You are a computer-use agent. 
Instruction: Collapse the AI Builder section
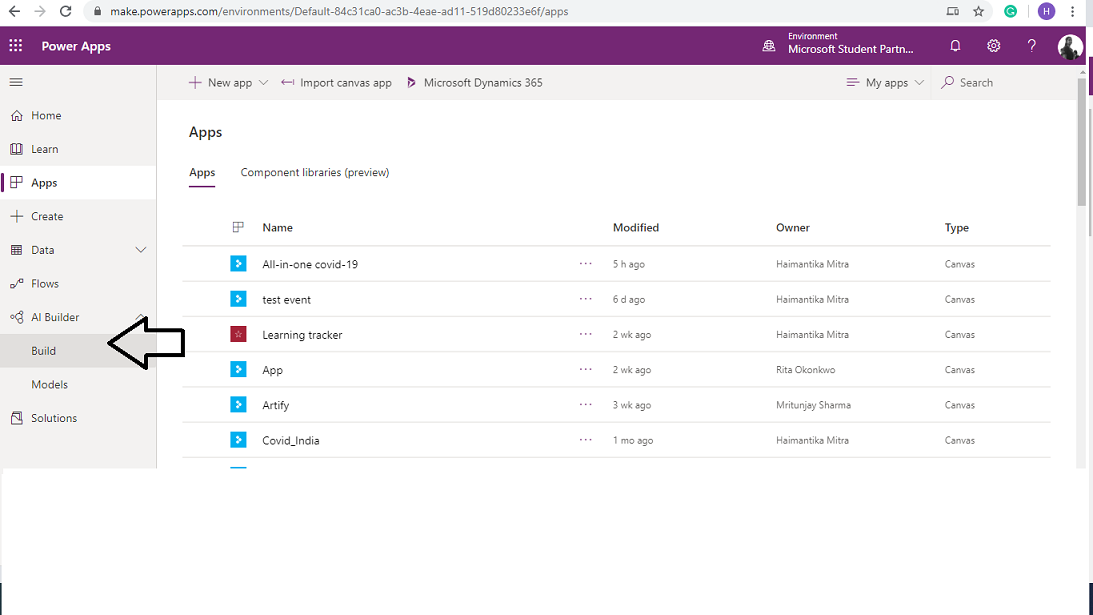pyautogui.click(x=141, y=317)
